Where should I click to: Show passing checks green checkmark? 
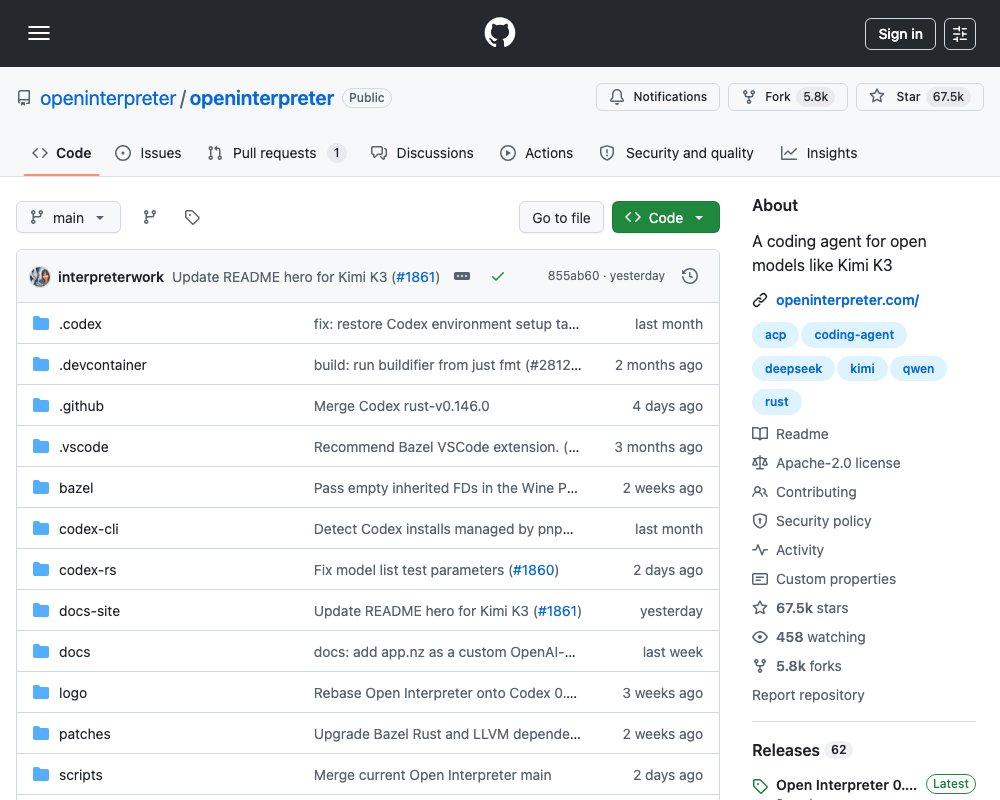(498, 276)
